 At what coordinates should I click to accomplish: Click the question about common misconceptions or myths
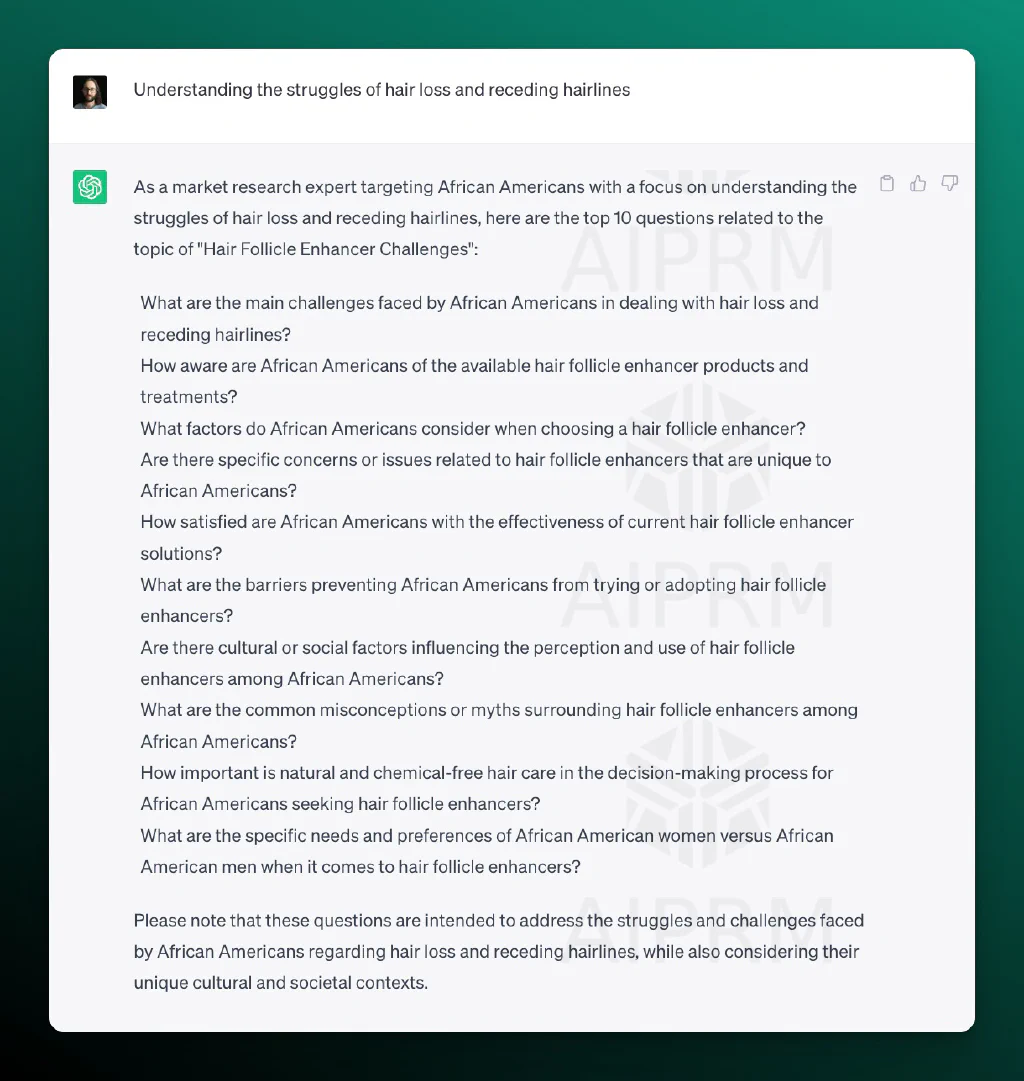(499, 726)
